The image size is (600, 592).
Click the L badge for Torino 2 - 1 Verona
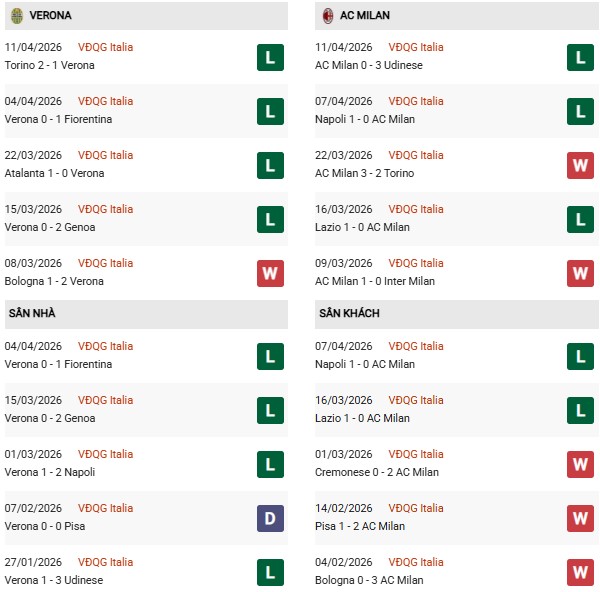270,57
